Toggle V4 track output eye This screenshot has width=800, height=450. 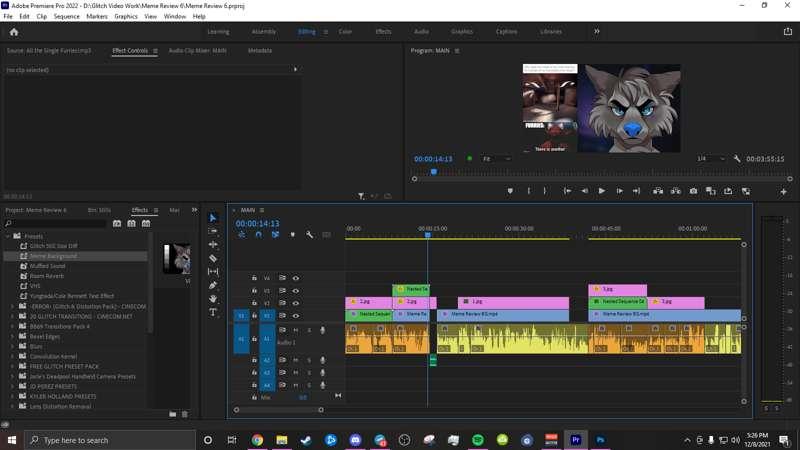tap(295, 278)
